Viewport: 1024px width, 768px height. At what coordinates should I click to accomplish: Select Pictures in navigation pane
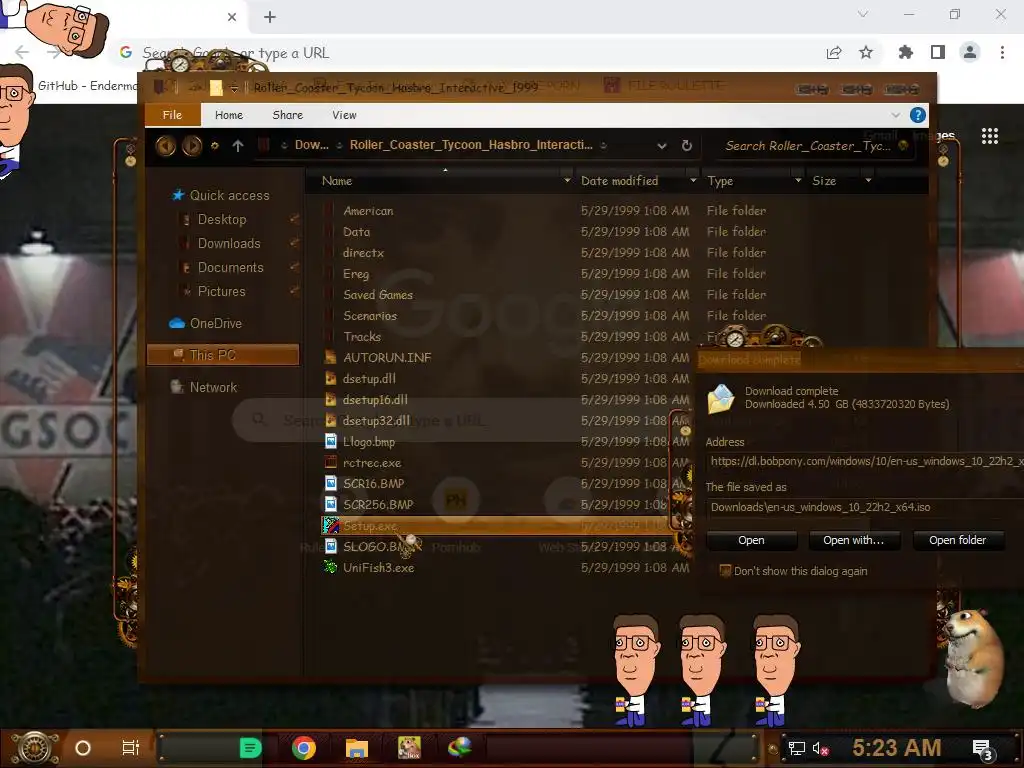pyautogui.click(x=221, y=292)
